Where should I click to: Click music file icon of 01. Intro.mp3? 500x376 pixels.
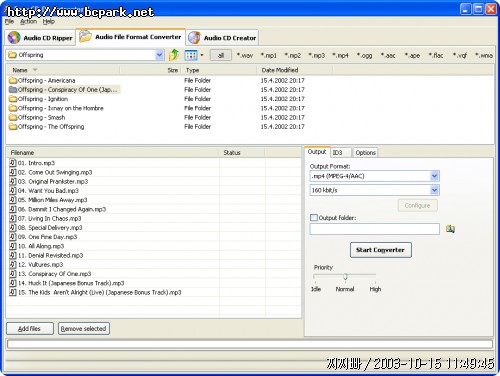(x=13, y=163)
